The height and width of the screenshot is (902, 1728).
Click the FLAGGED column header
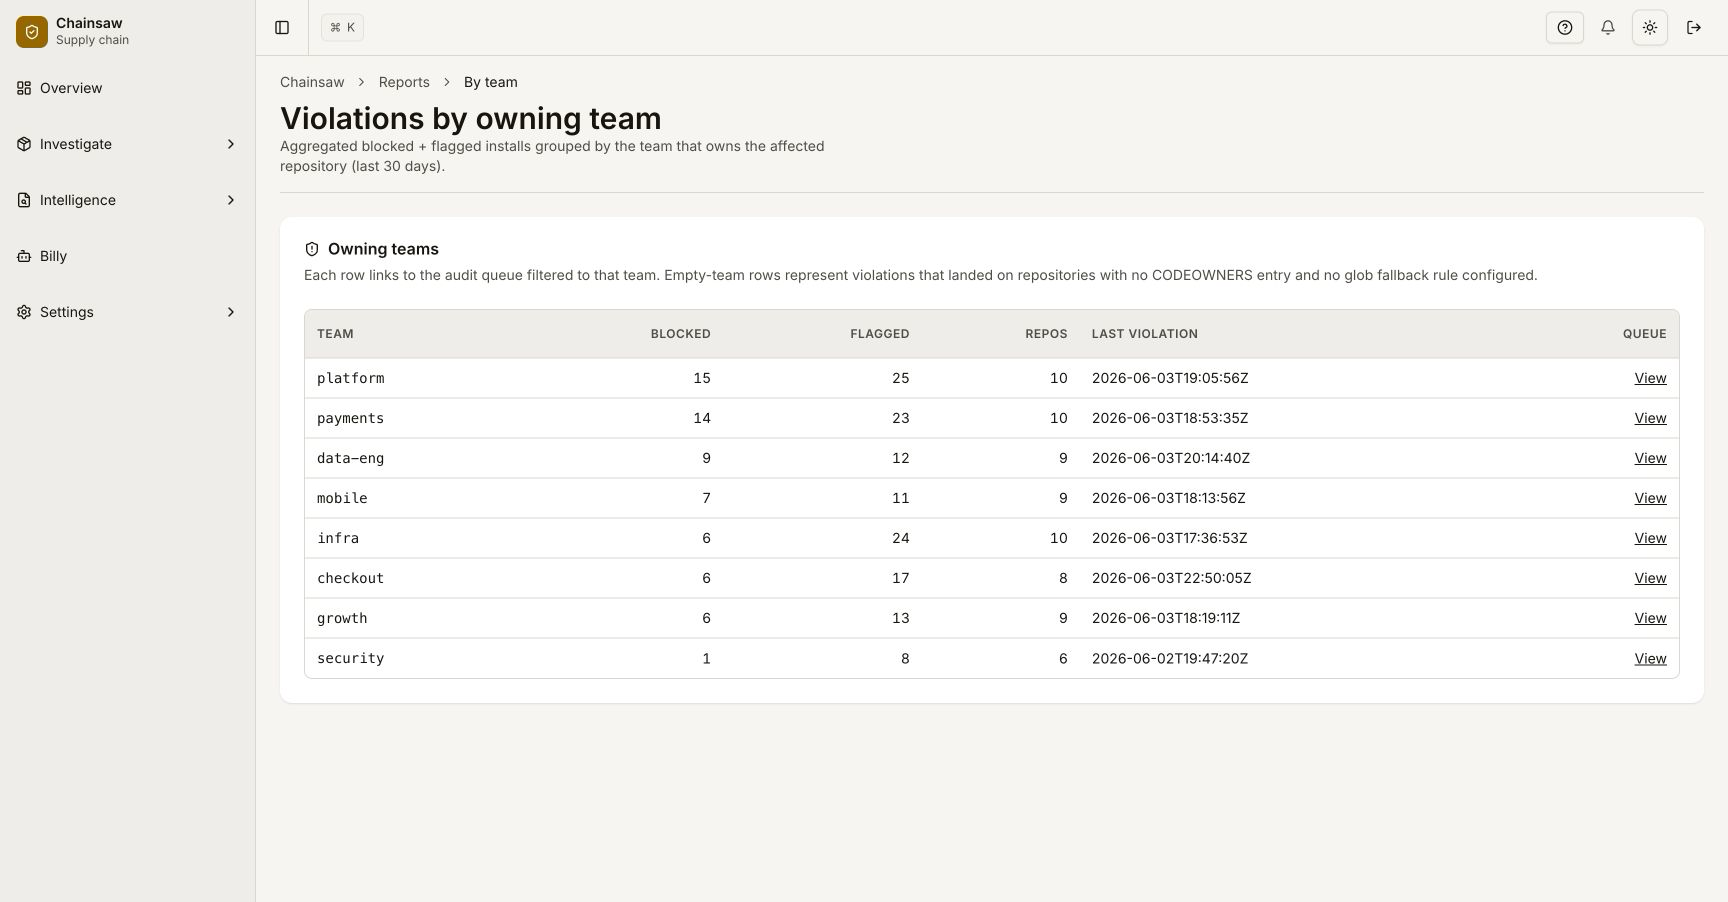(x=880, y=334)
